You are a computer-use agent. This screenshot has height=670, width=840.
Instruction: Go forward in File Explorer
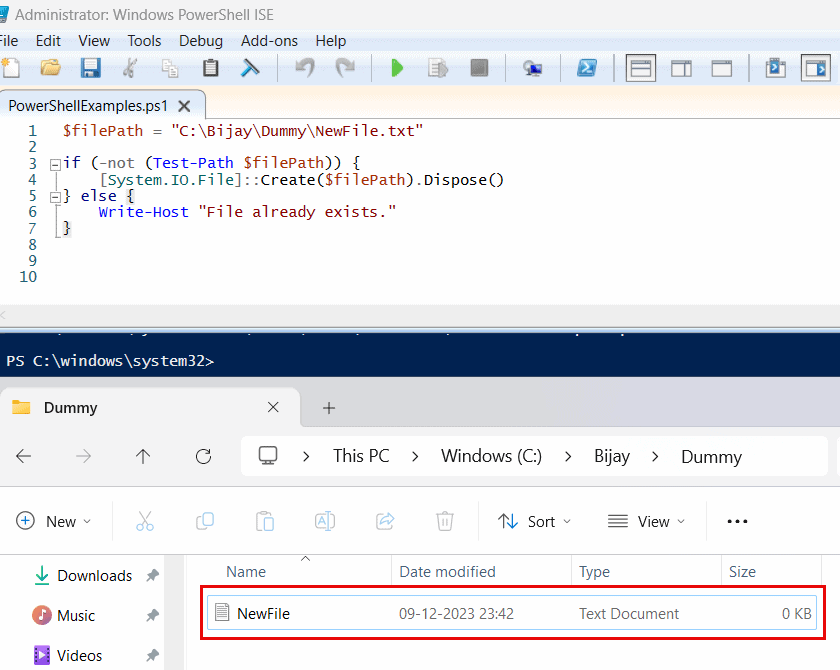tap(84, 456)
